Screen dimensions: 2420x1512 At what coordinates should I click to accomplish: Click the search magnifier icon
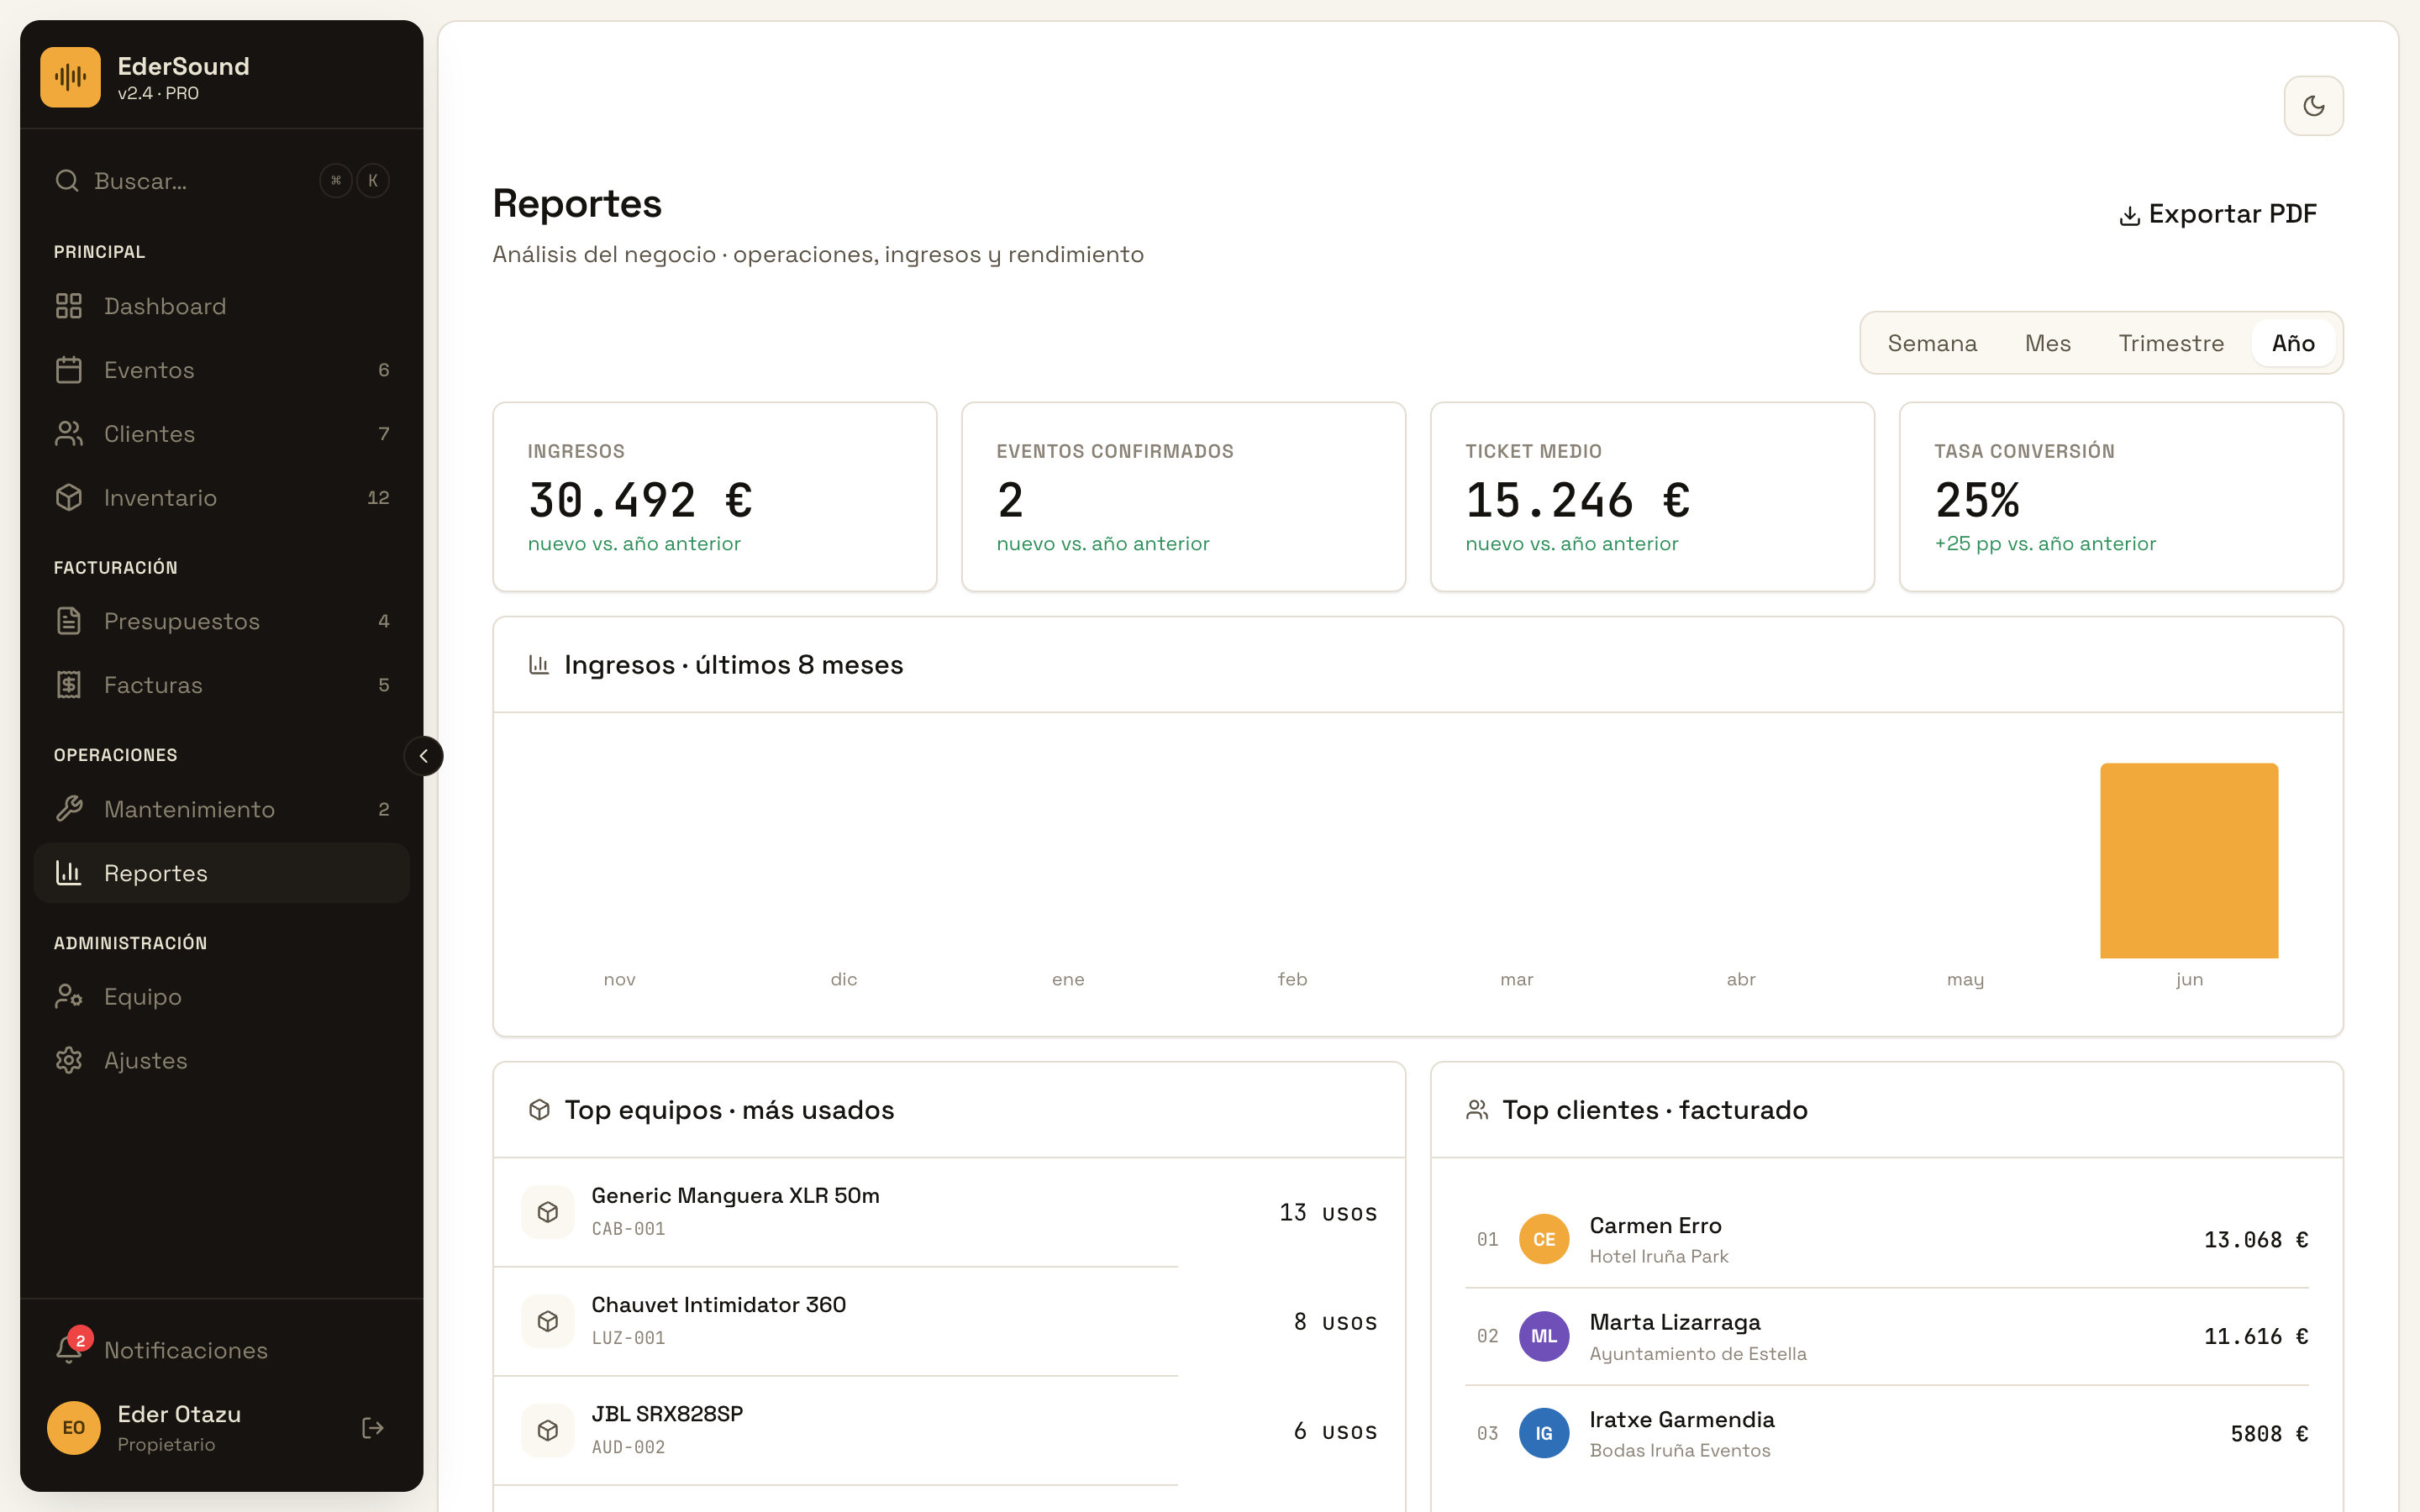click(x=67, y=181)
